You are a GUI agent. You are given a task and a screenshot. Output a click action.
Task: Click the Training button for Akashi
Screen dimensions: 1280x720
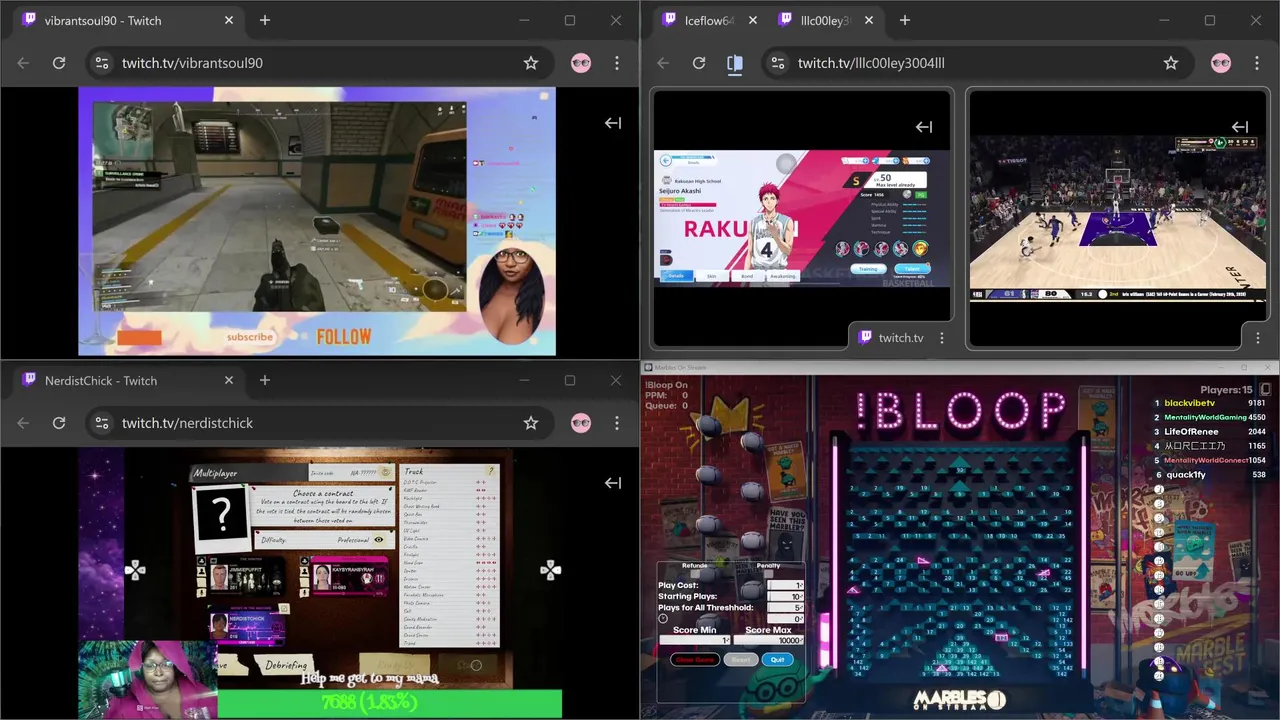(868, 268)
